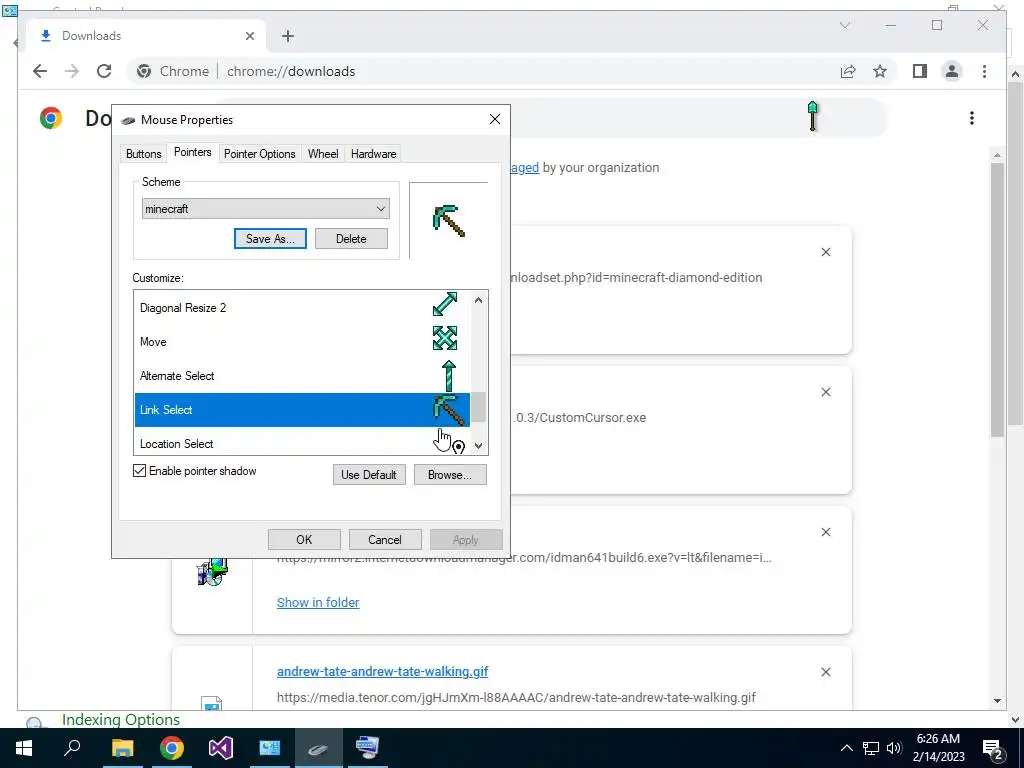The width and height of the screenshot is (1024, 768).
Task: Close the Mouse Properties dialog
Action: (495, 119)
